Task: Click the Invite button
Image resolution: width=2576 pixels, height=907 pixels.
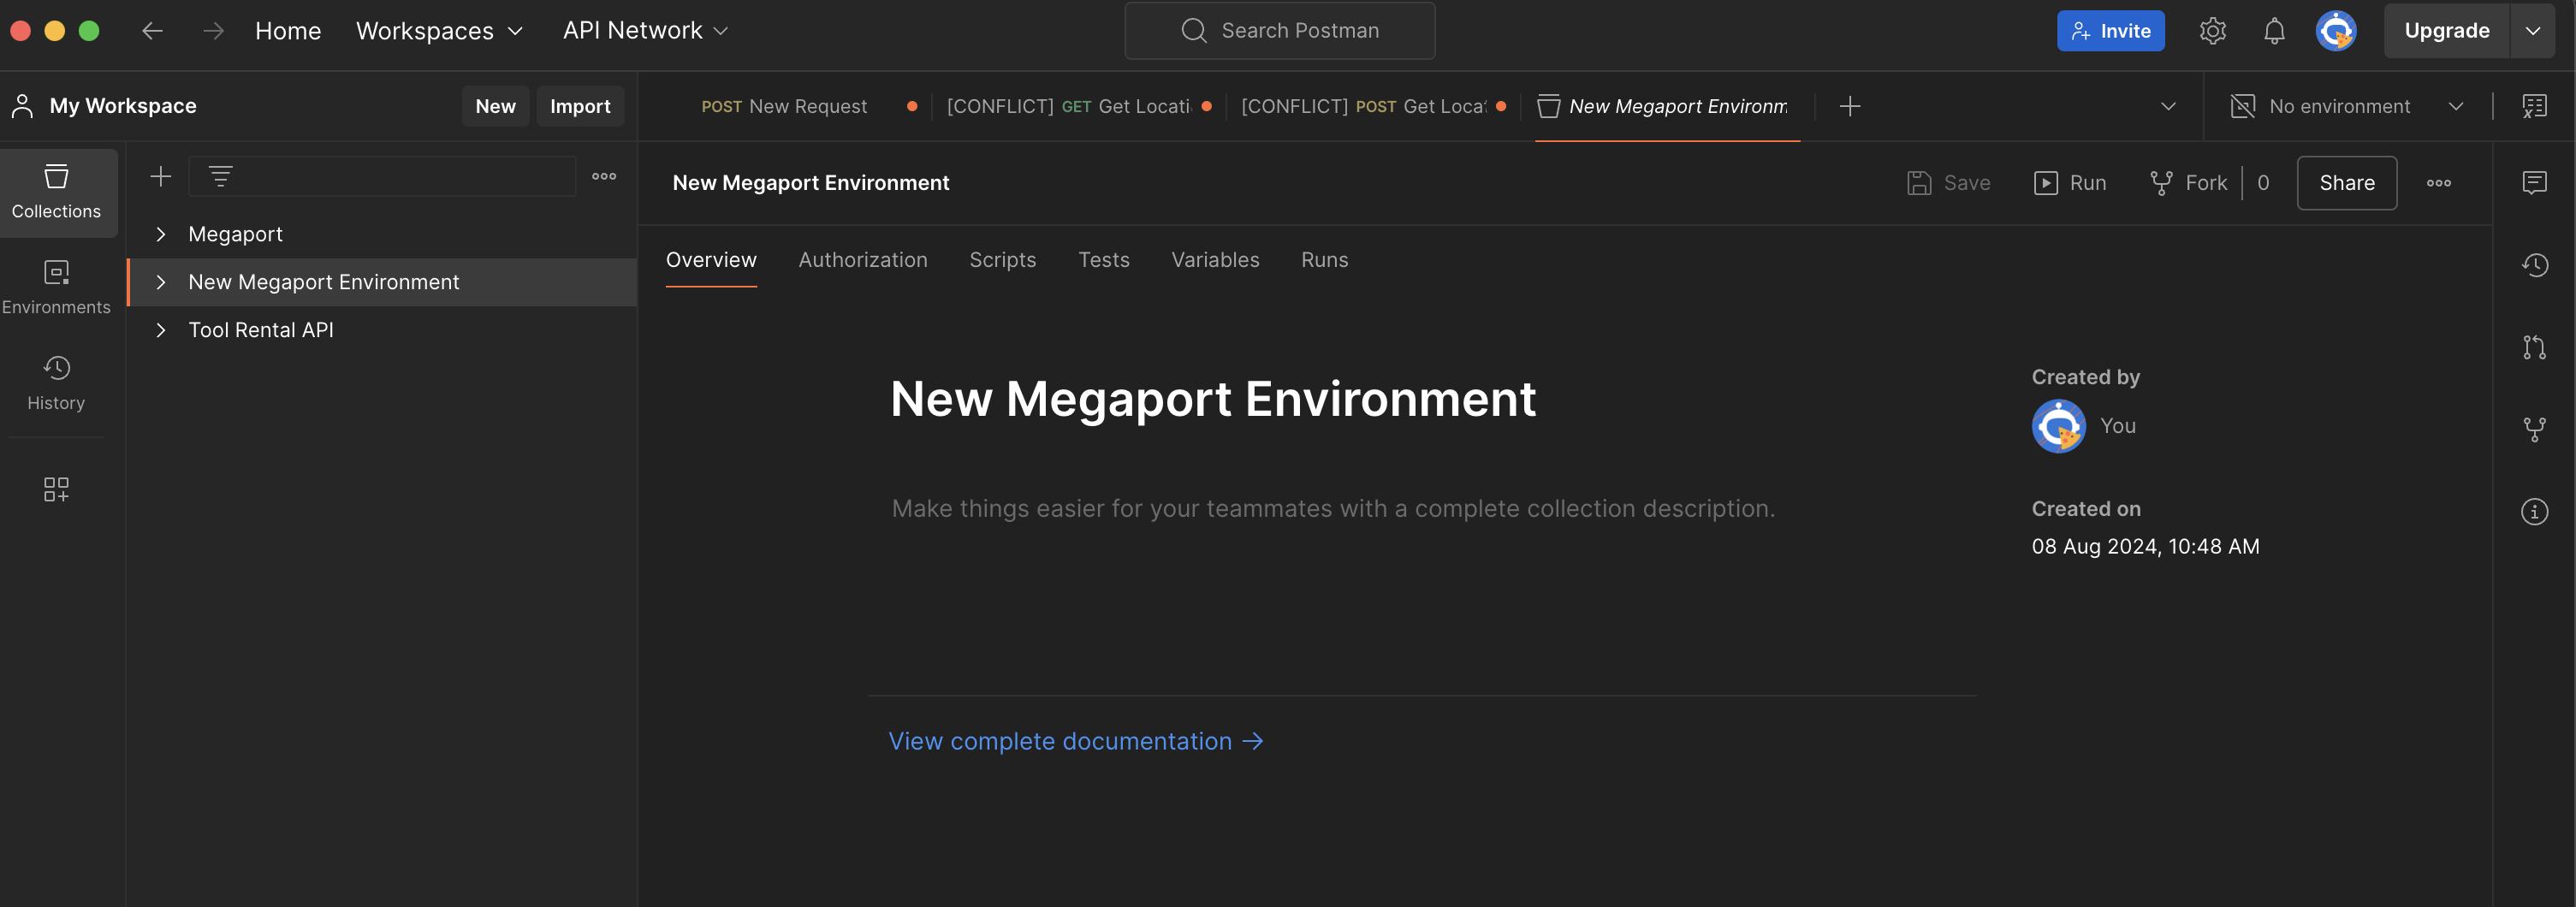Action: click(x=2111, y=31)
